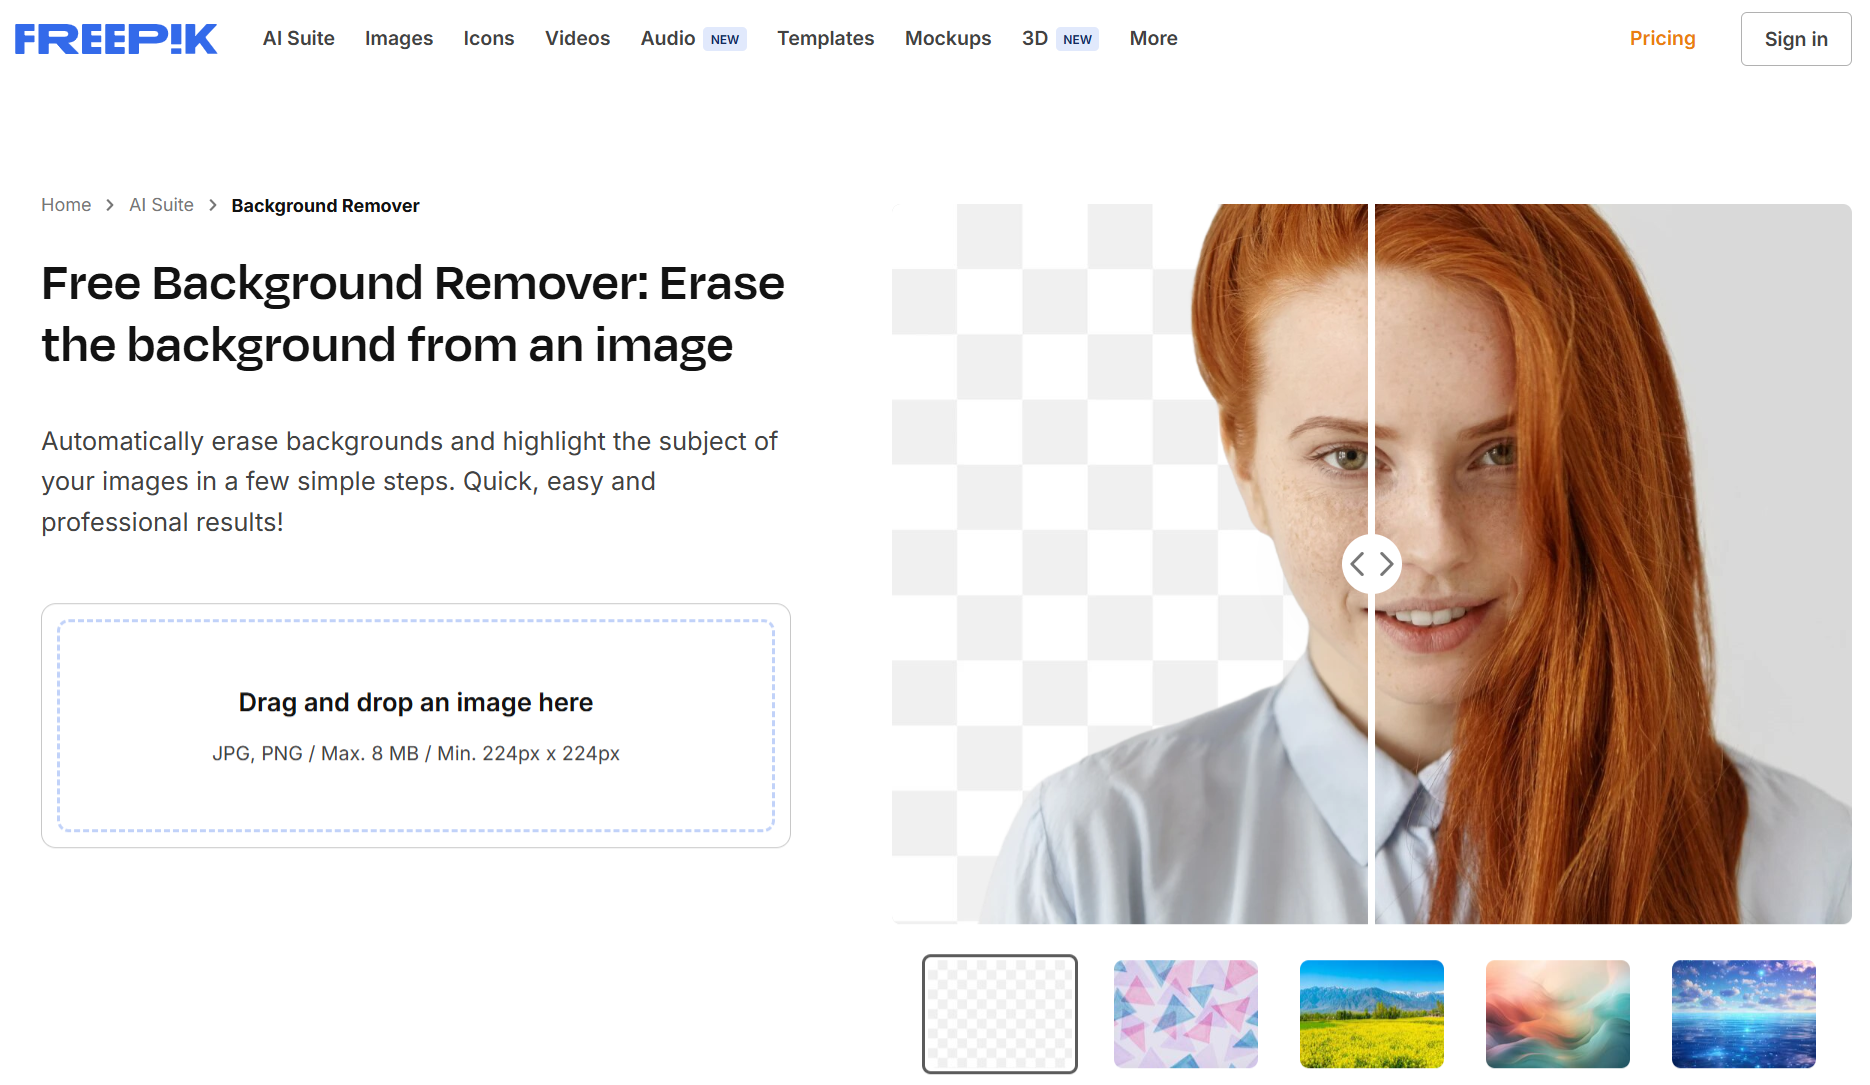Pick the yellow field landscape background
This screenshot has width=1870, height=1085.
[1371, 1014]
